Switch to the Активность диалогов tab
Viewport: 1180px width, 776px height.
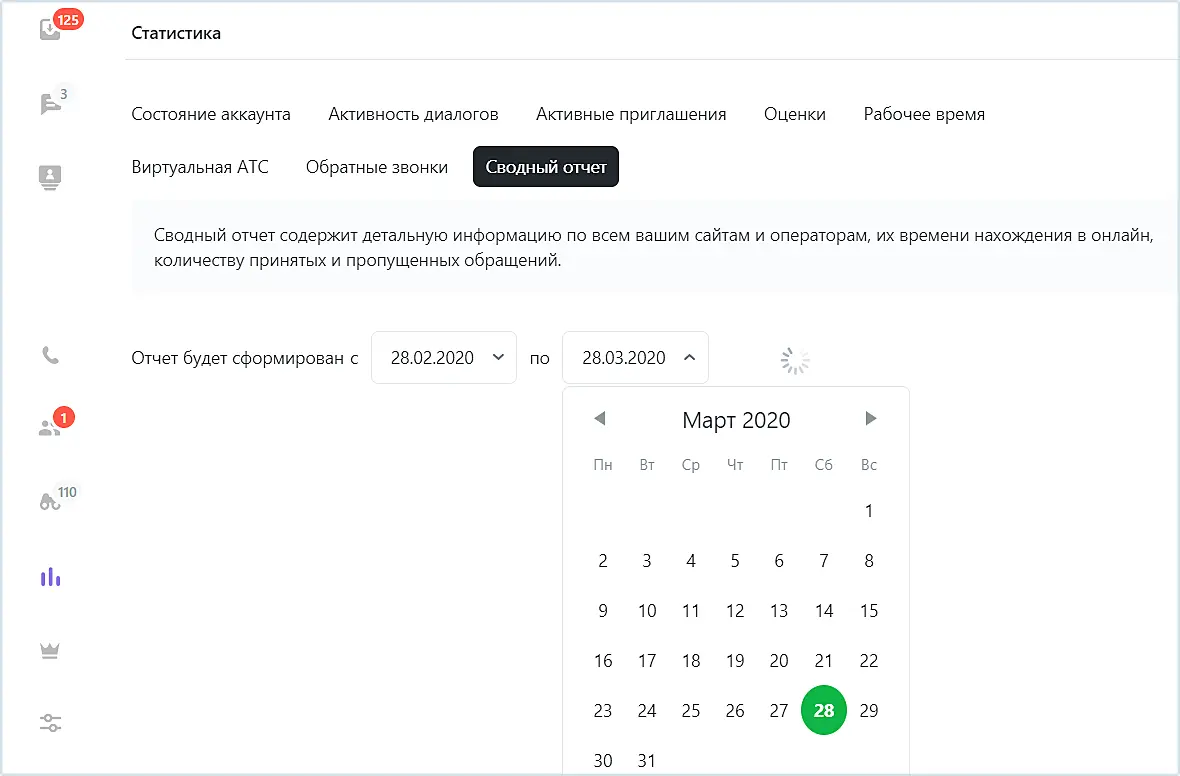[x=413, y=114]
